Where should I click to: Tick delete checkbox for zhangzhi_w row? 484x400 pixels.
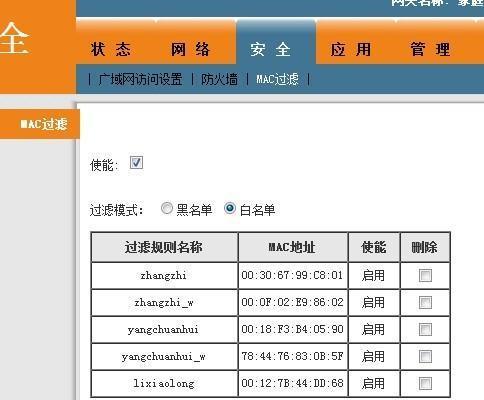pyautogui.click(x=425, y=302)
